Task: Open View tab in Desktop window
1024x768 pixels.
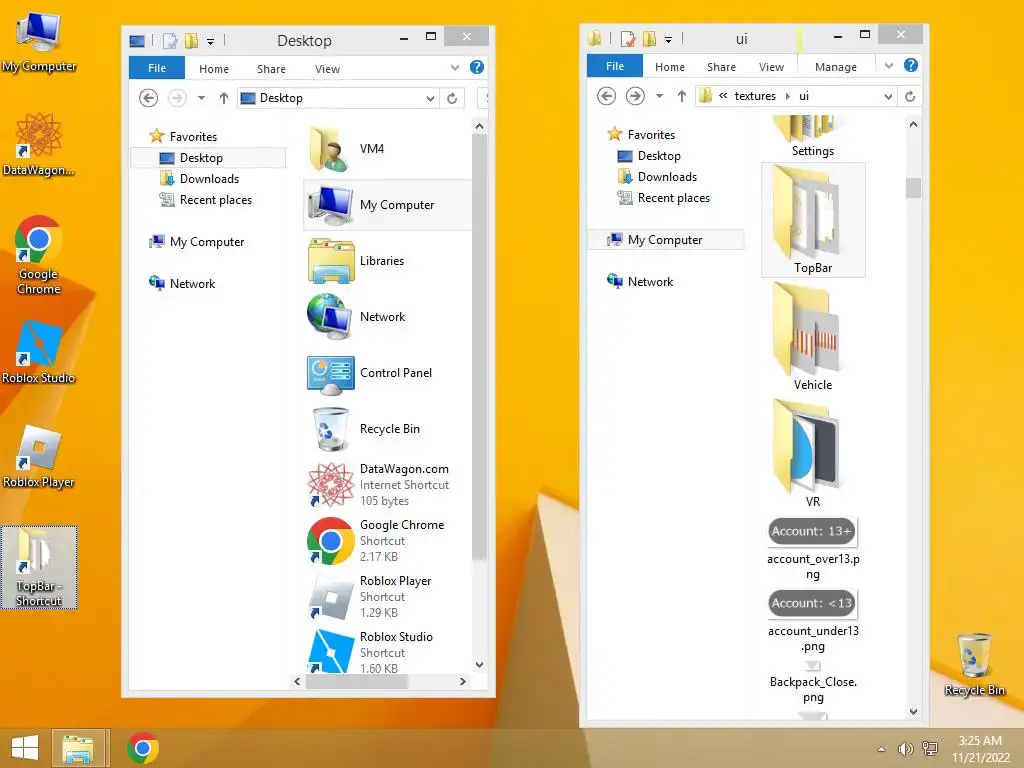Action: point(327,69)
